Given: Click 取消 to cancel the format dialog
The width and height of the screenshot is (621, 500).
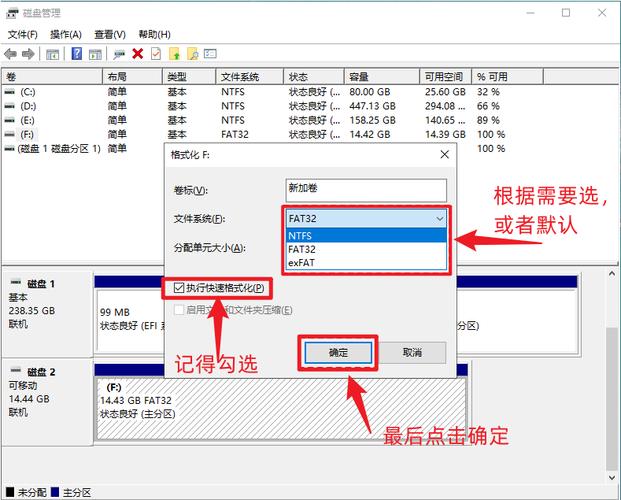Looking at the screenshot, I should 412,353.
